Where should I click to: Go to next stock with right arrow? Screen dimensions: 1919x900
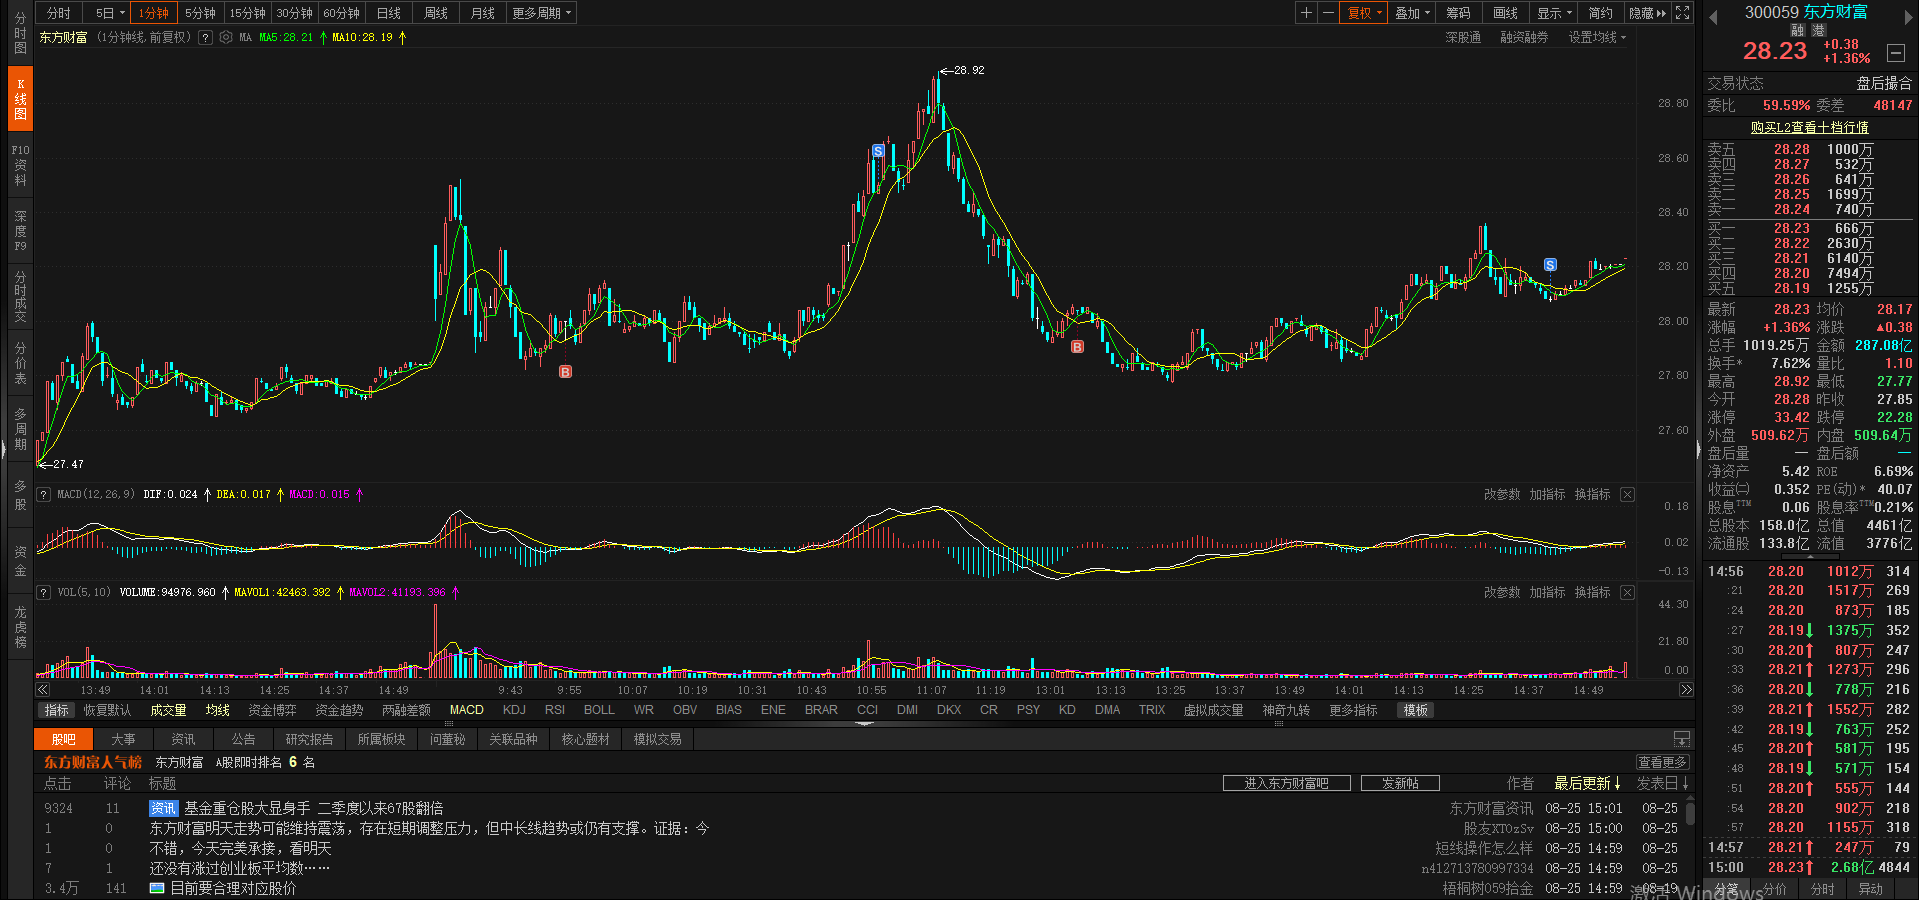coord(1910,16)
